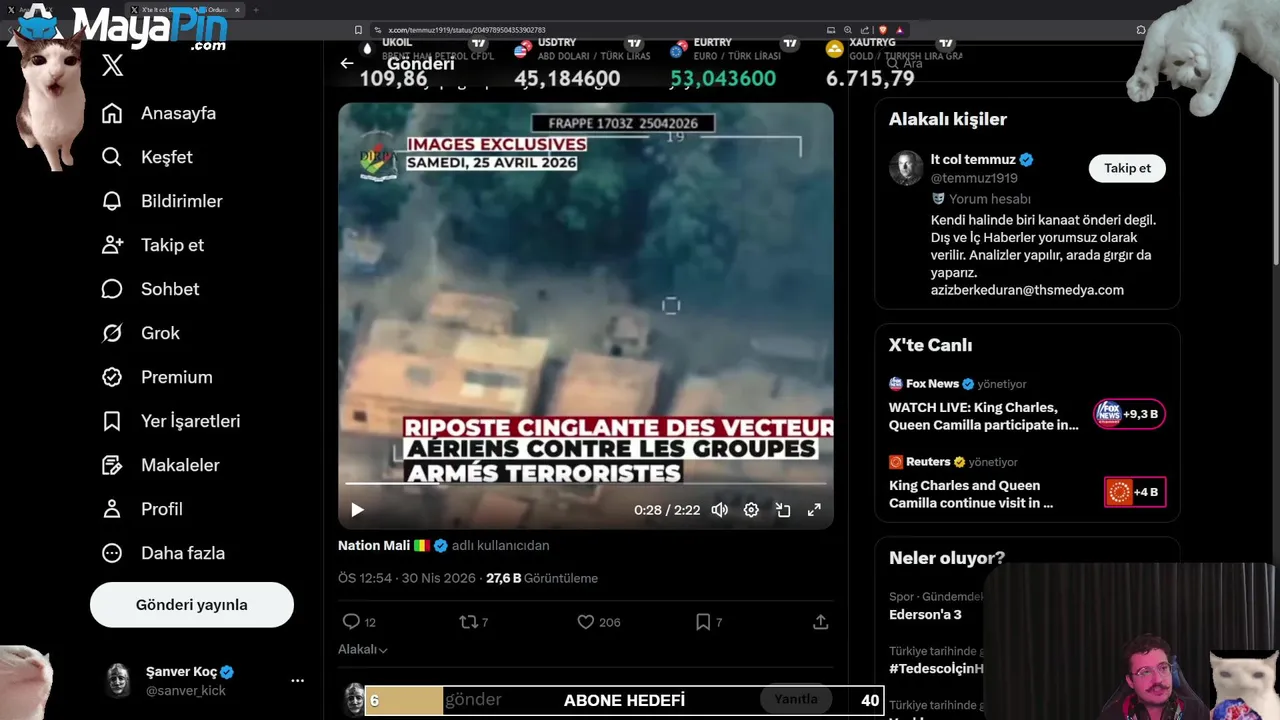
Task: Open Reuters live King Charles broadcast
Action: click(x=971, y=494)
